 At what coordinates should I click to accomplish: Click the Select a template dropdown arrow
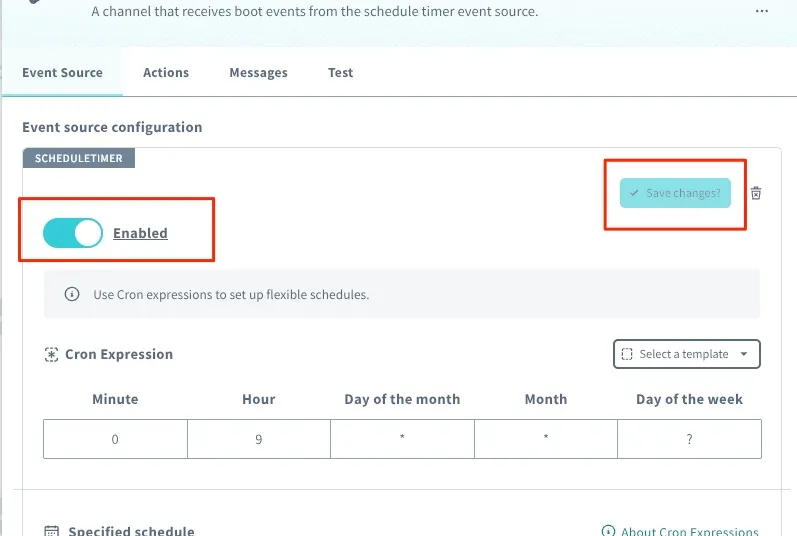pos(744,354)
